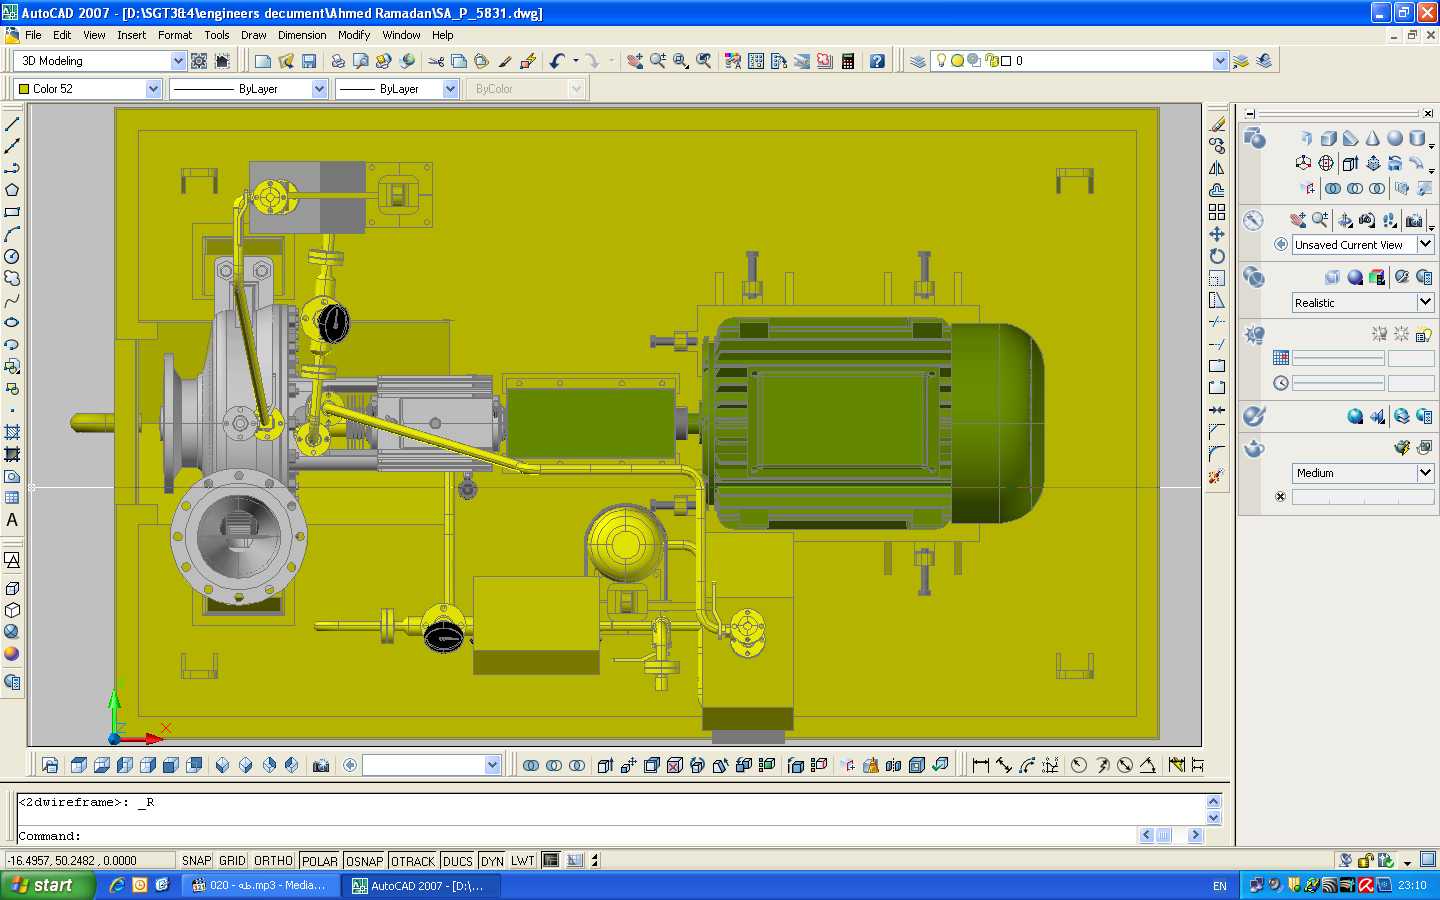The width and height of the screenshot is (1440, 900).
Task: Disable OSNAP in the status bar
Action: point(364,860)
